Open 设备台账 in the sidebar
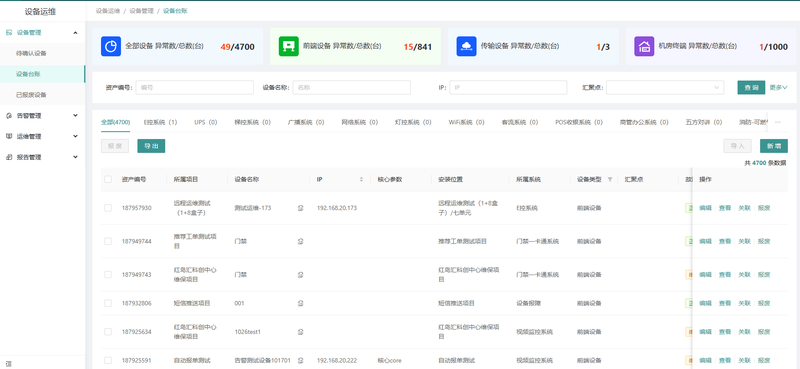The height and width of the screenshot is (369, 800). click(28, 74)
